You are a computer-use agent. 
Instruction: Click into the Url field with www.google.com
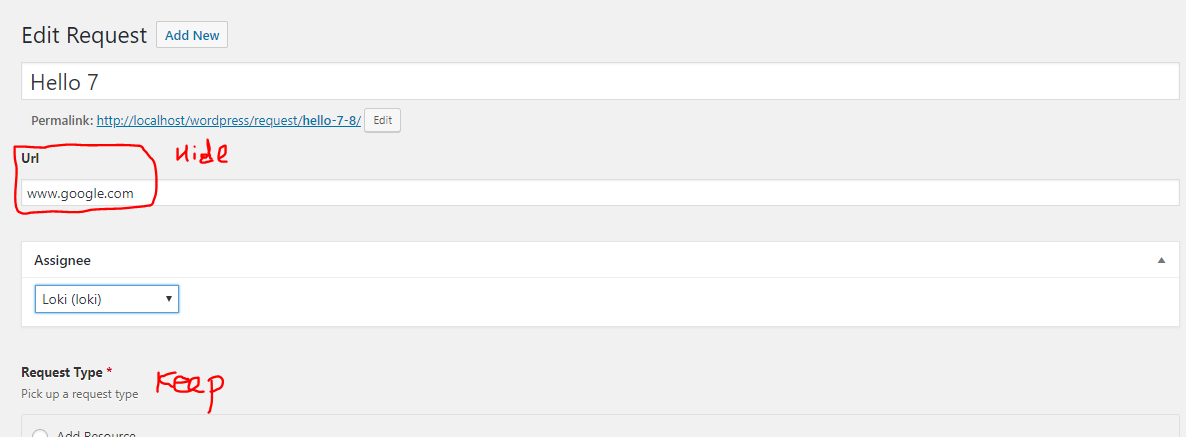click(x=600, y=193)
